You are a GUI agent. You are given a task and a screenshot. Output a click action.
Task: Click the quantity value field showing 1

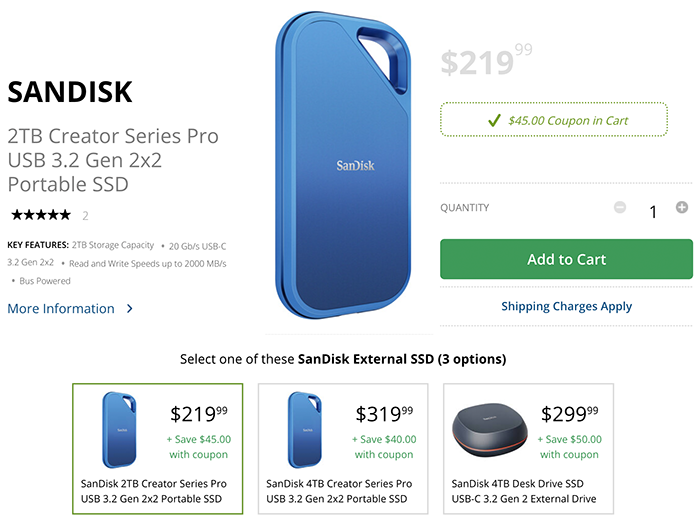(x=653, y=212)
